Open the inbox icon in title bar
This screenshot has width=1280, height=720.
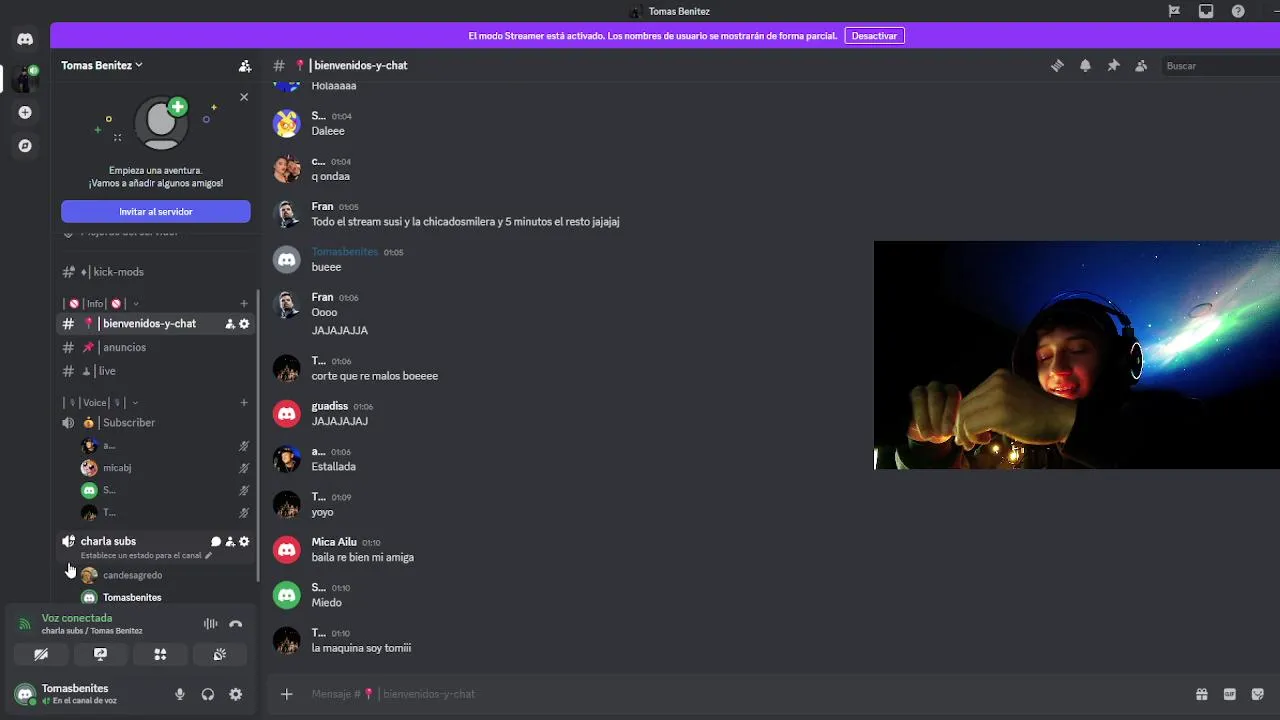1206,11
